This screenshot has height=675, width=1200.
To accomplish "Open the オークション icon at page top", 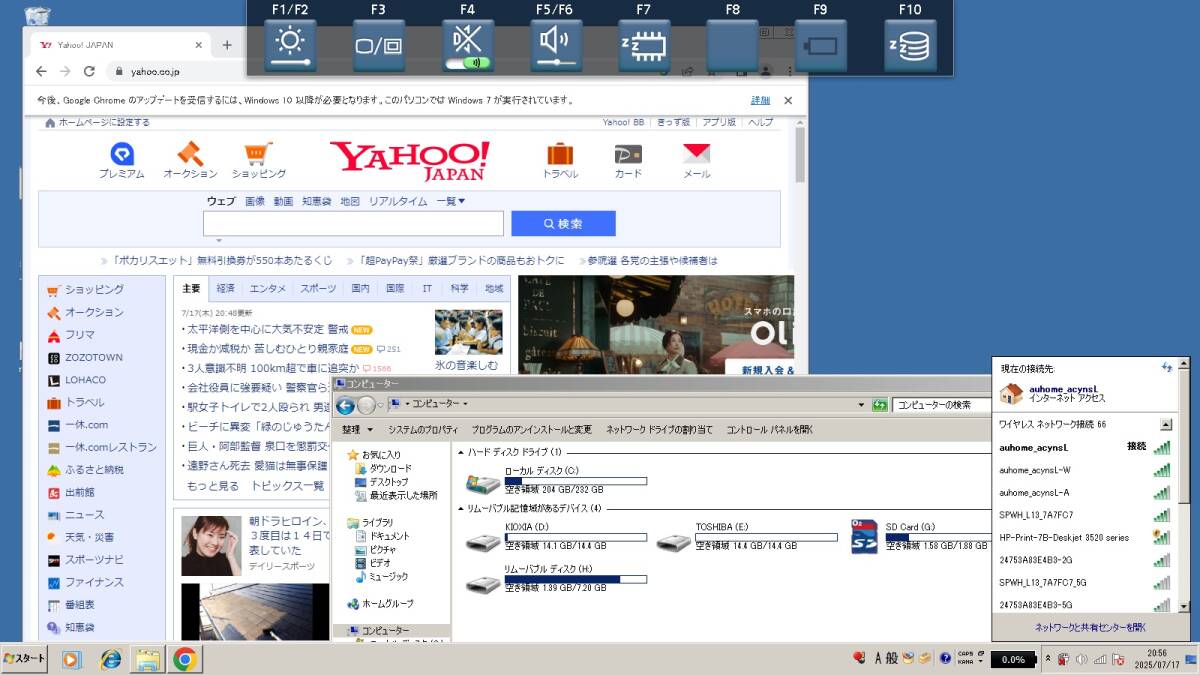I will (x=190, y=161).
